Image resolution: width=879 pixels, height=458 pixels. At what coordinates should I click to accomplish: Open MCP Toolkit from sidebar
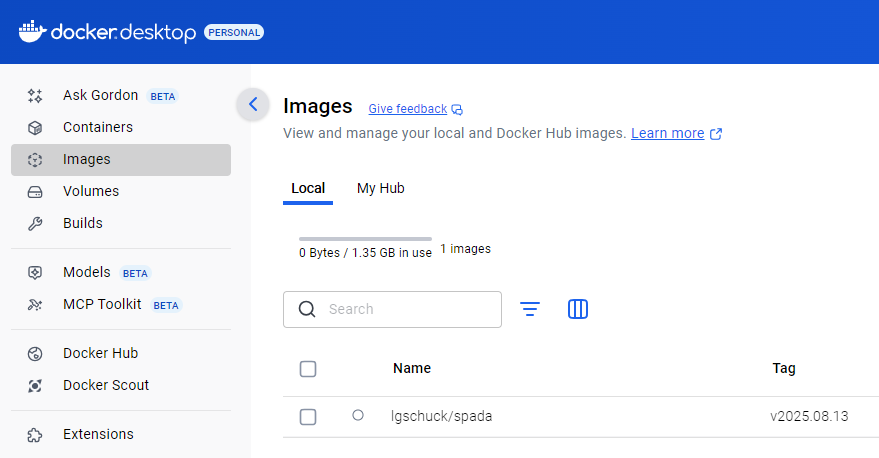101,304
